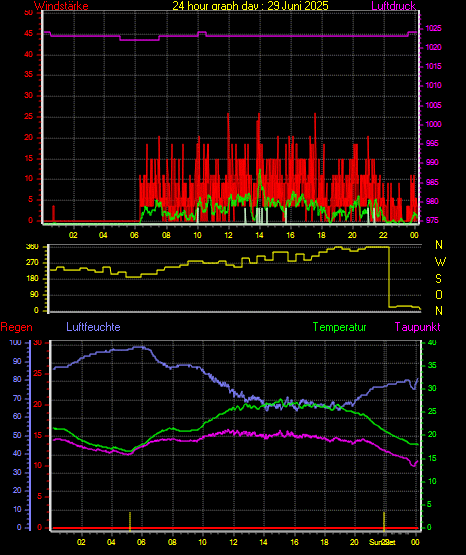The image size is (466, 555).
Task: Click the 14 hour label under the lower chart
Action: point(263,542)
